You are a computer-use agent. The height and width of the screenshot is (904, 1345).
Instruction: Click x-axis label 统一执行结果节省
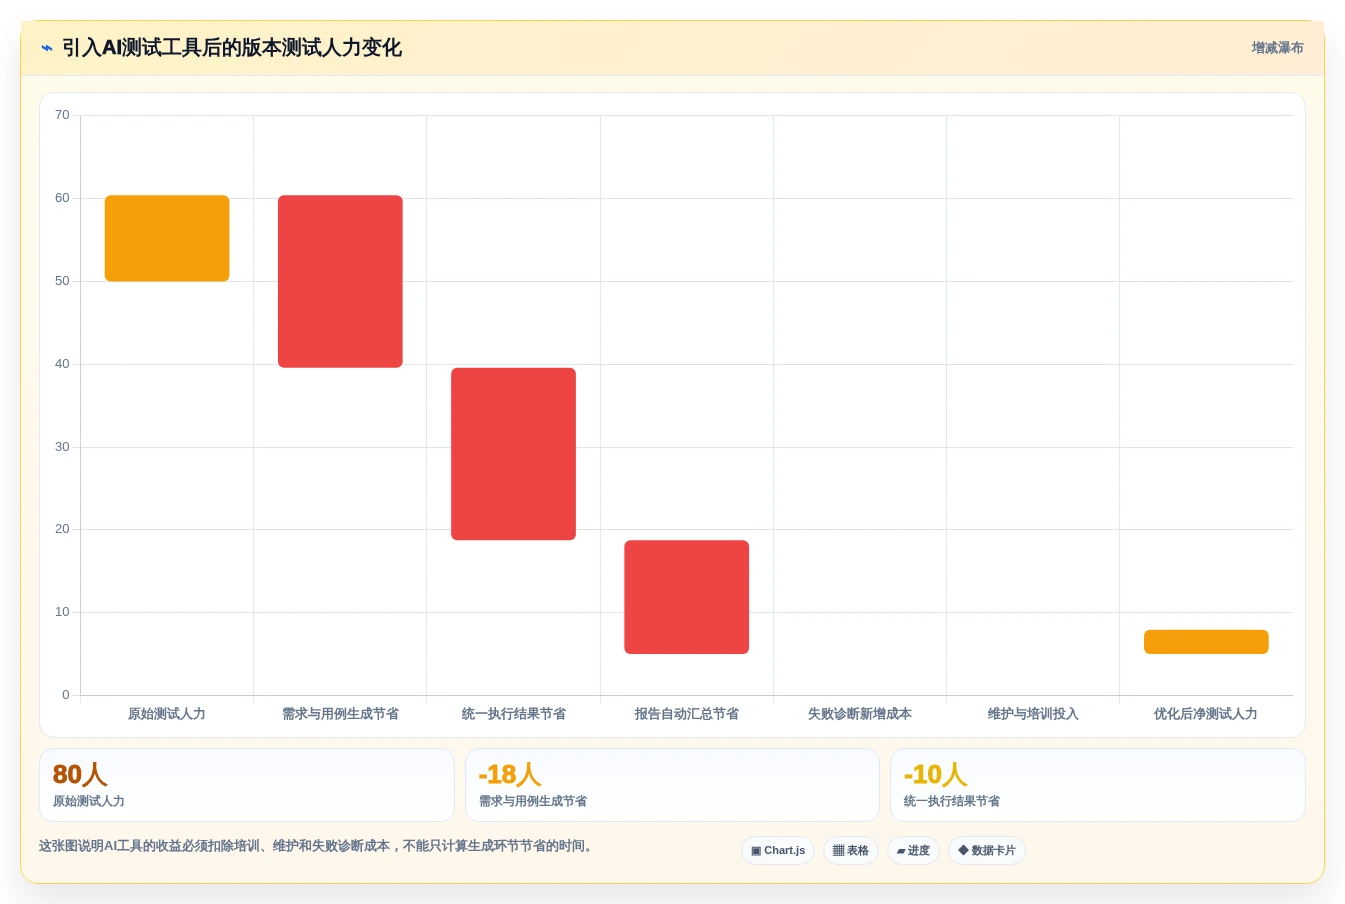click(513, 714)
